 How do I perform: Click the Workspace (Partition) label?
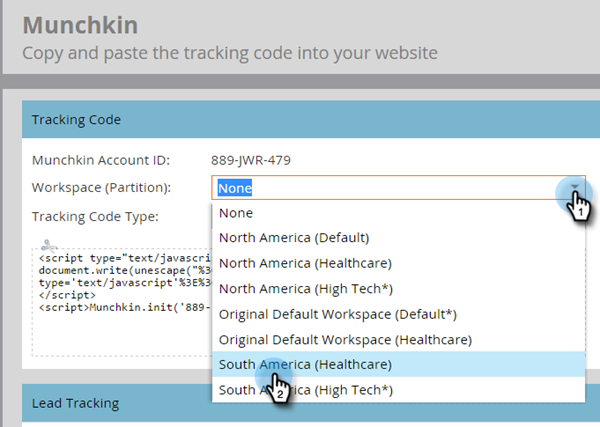(x=101, y=187)
